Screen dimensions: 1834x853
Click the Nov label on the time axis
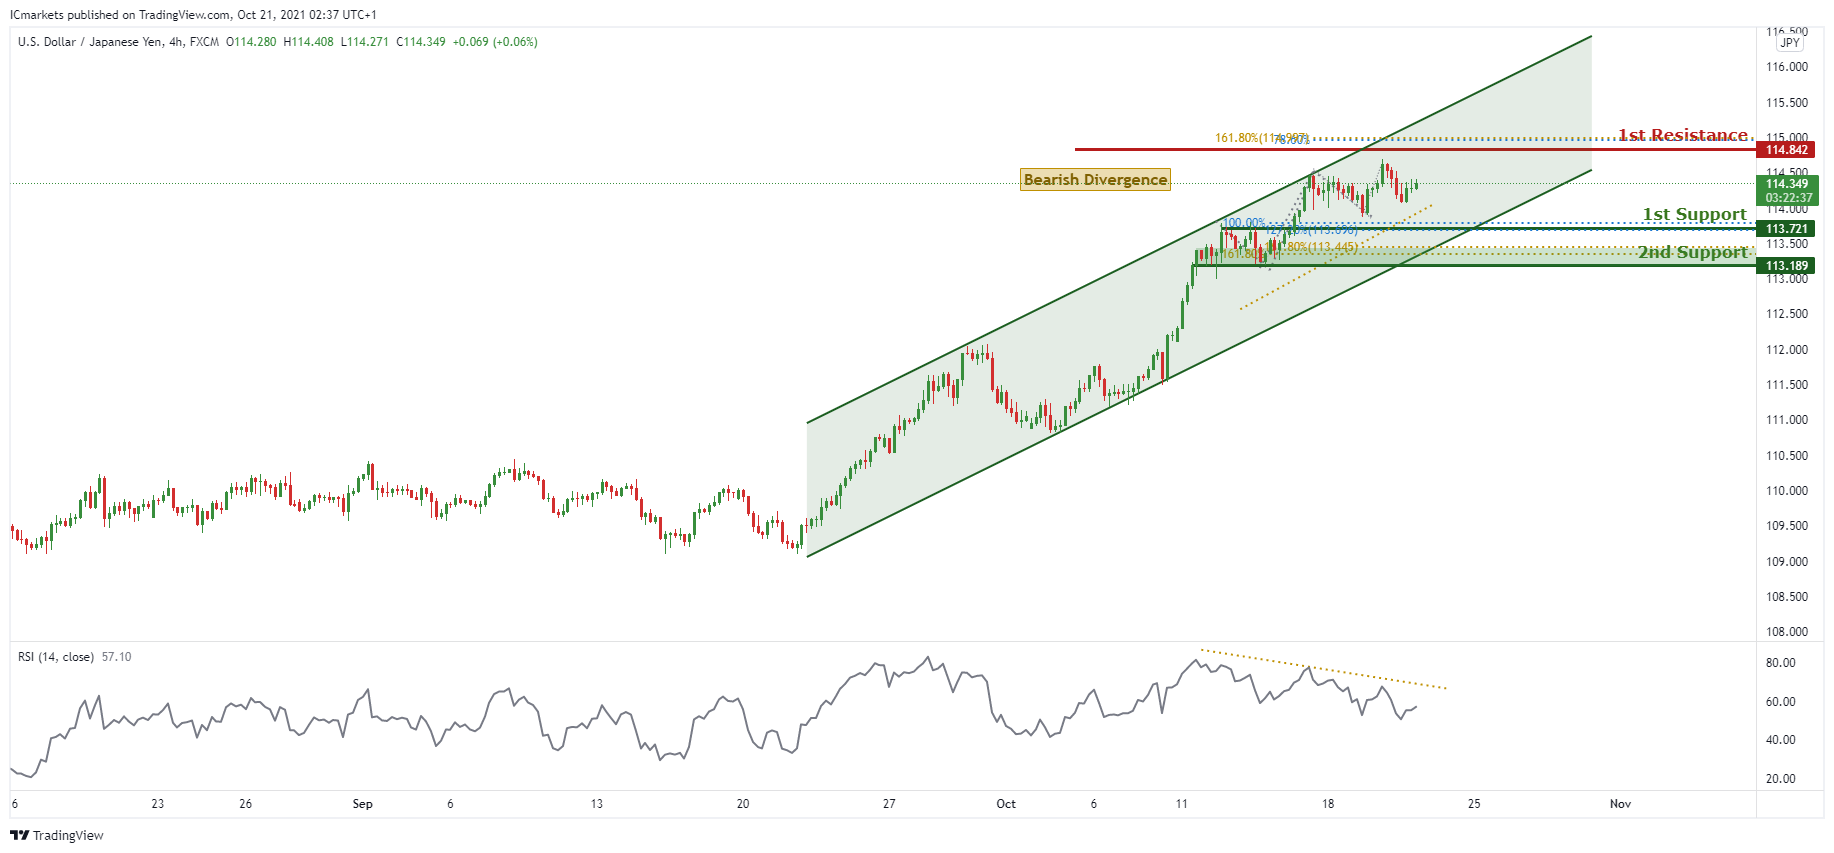click(1620, 804)
